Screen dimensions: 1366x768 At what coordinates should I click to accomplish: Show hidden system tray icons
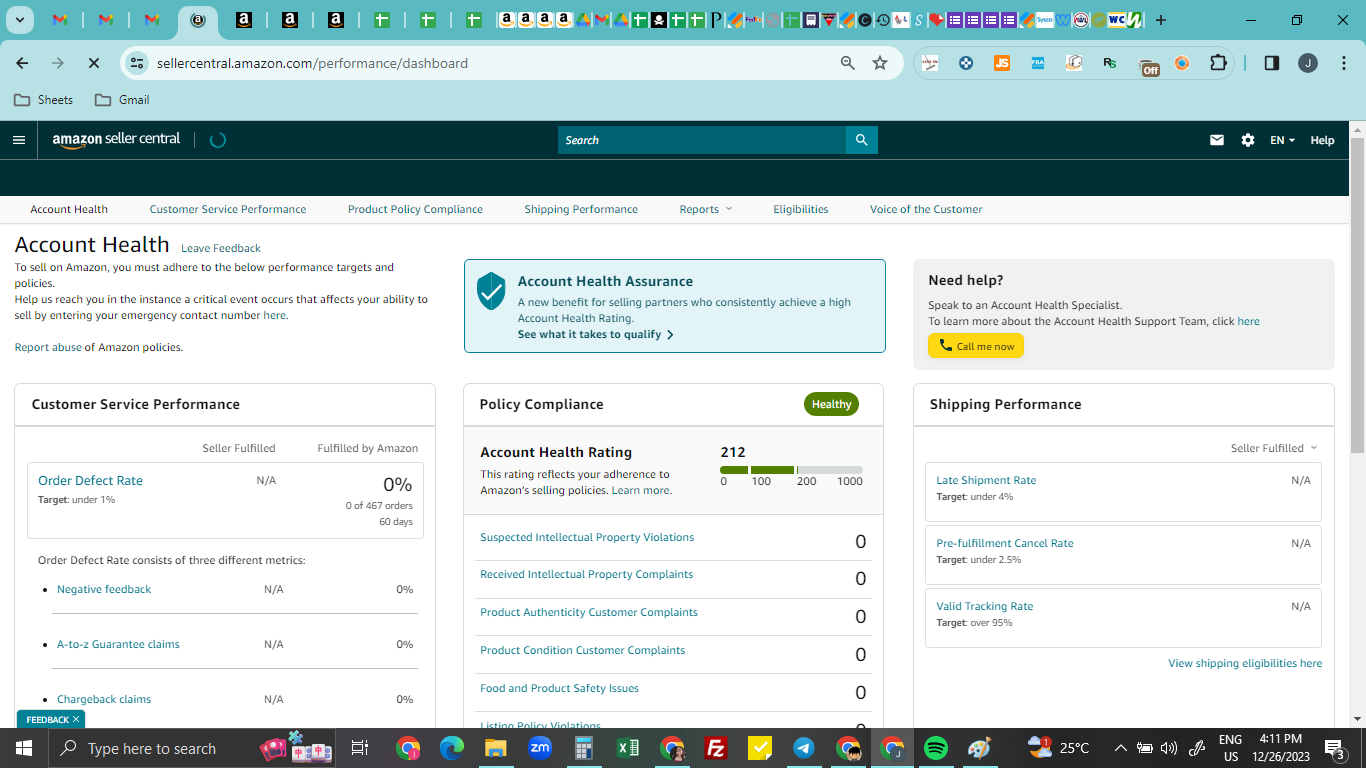click(x=1120, y=748)
